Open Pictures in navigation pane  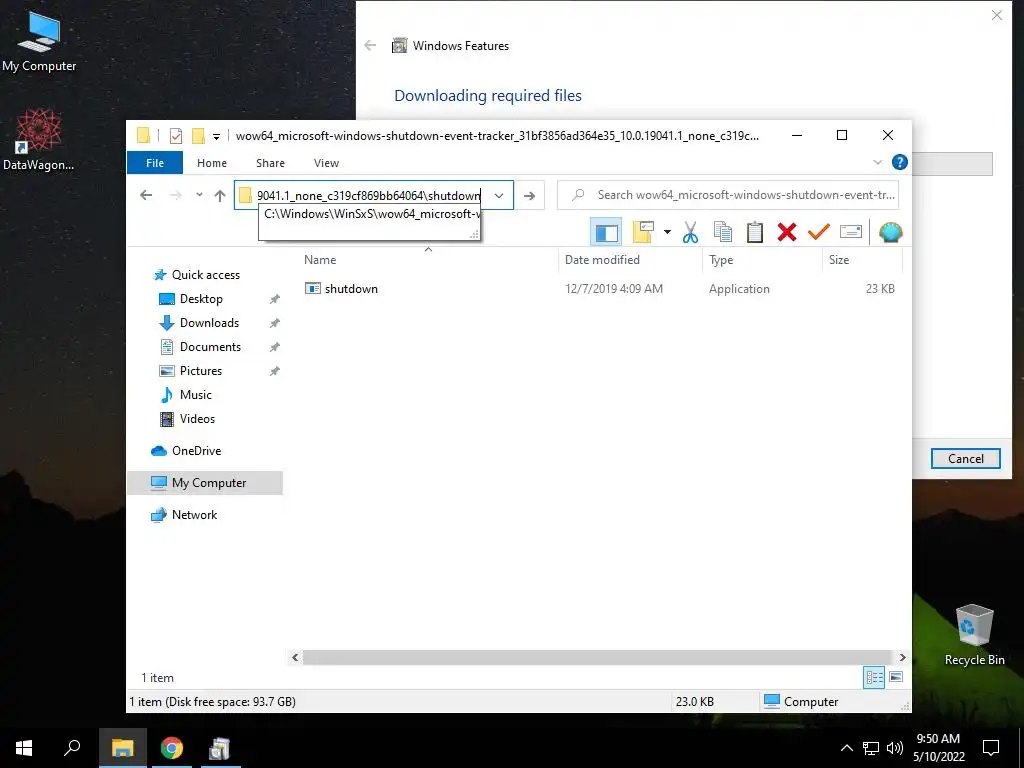pos(200,371)
